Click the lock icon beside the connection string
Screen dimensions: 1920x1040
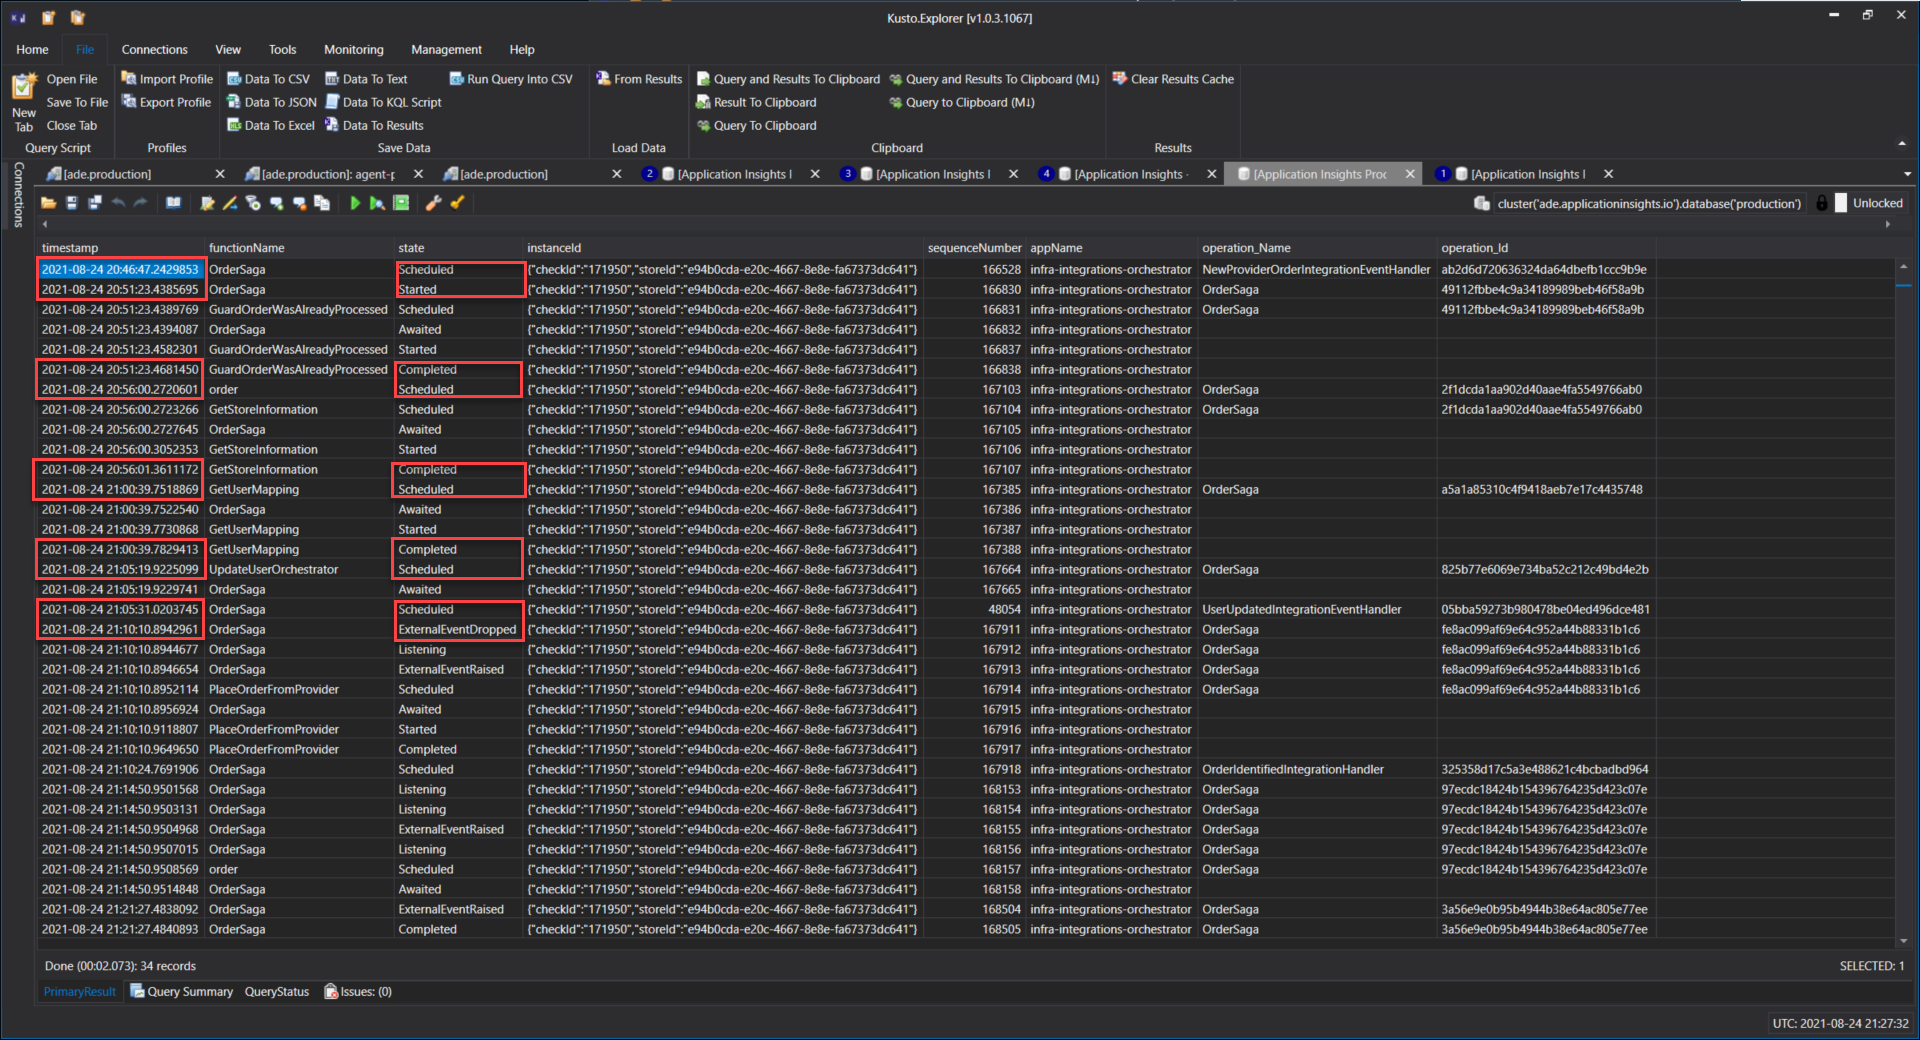[x=1822, y=203]
